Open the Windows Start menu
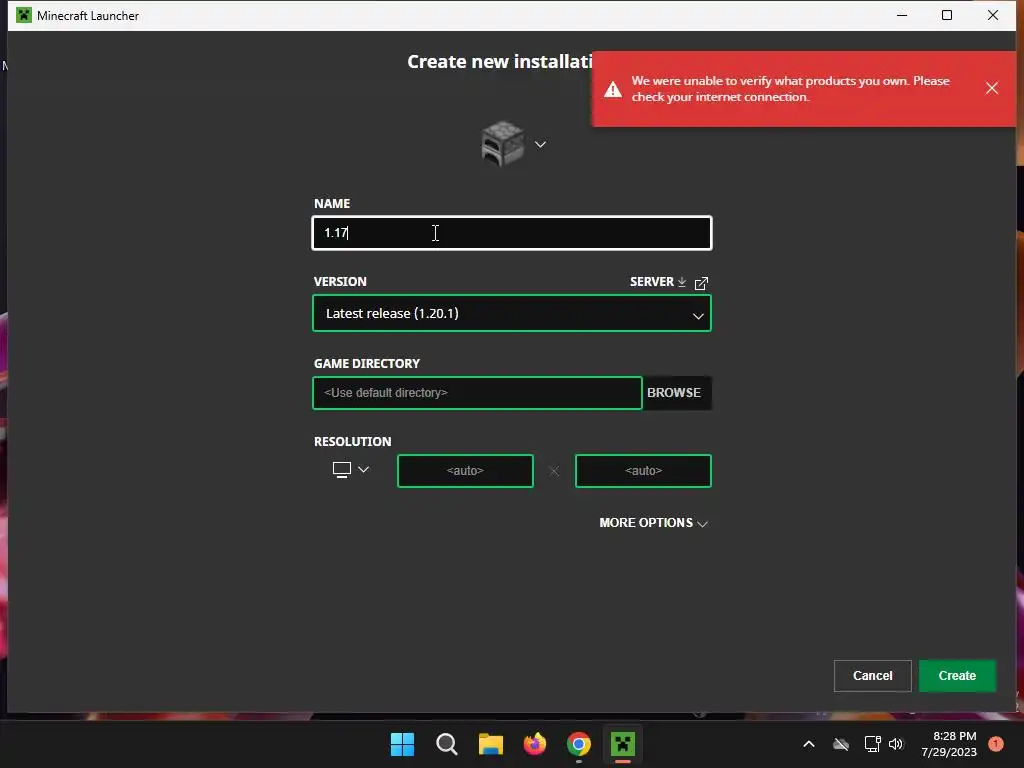This screenshot has width=1024, height=768. [x=402, y=744]
